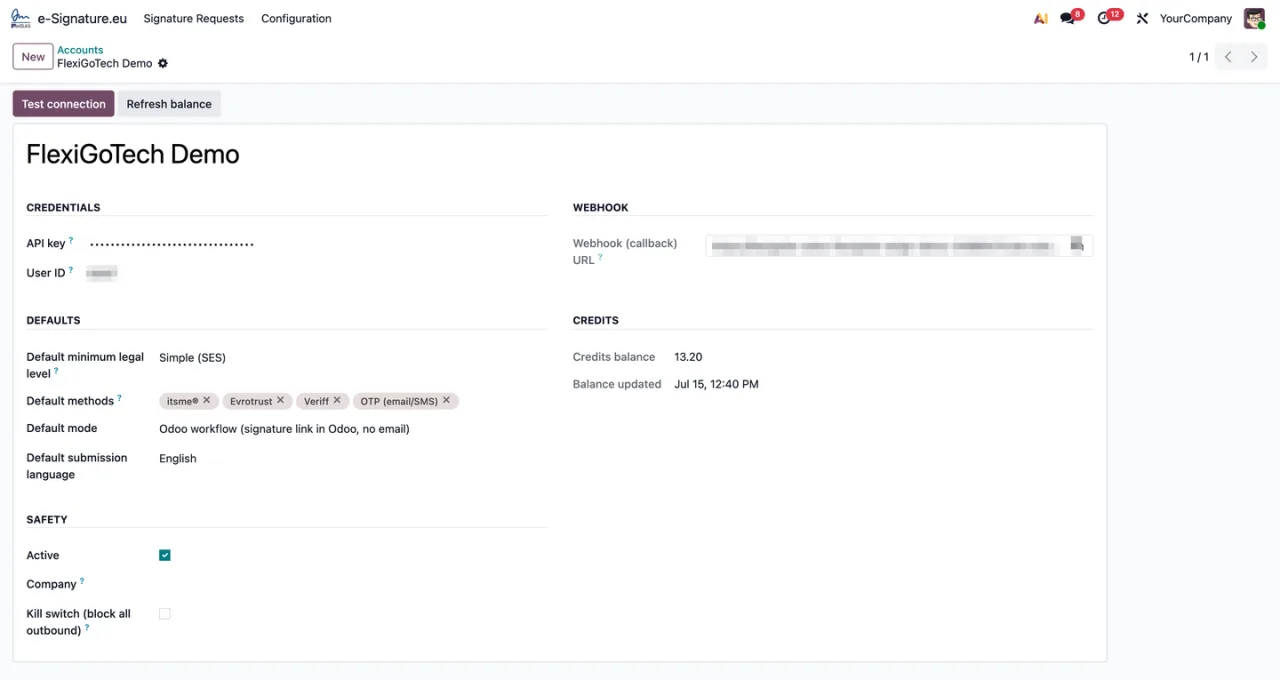This screenshot has width=1280, height=680.
Task: Remove the Evrotrust tag
Action: tap(281, 400)
